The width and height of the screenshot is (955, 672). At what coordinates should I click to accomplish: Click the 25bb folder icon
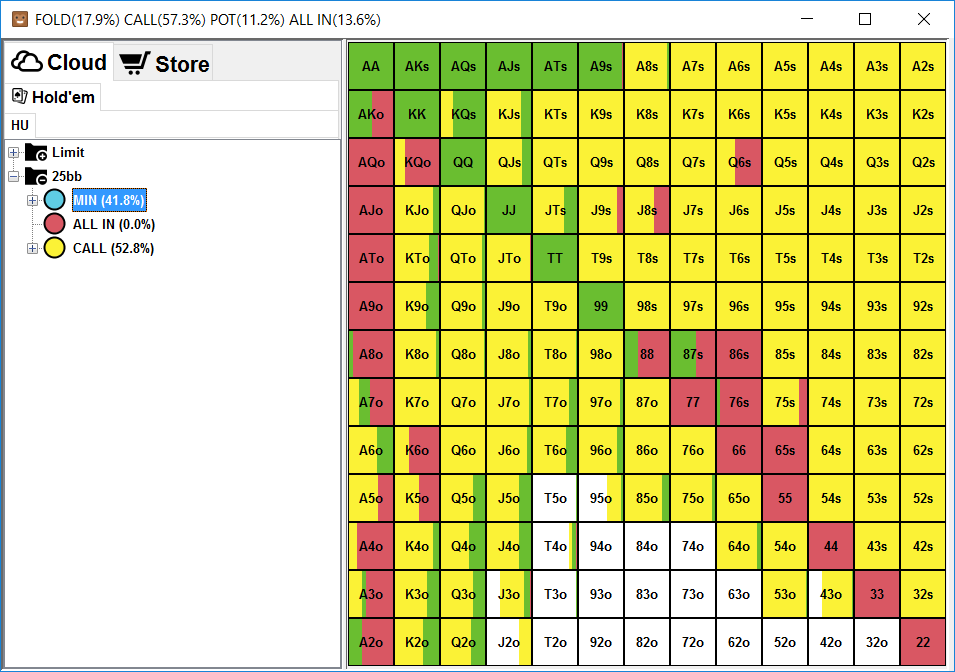coord(36,176)
